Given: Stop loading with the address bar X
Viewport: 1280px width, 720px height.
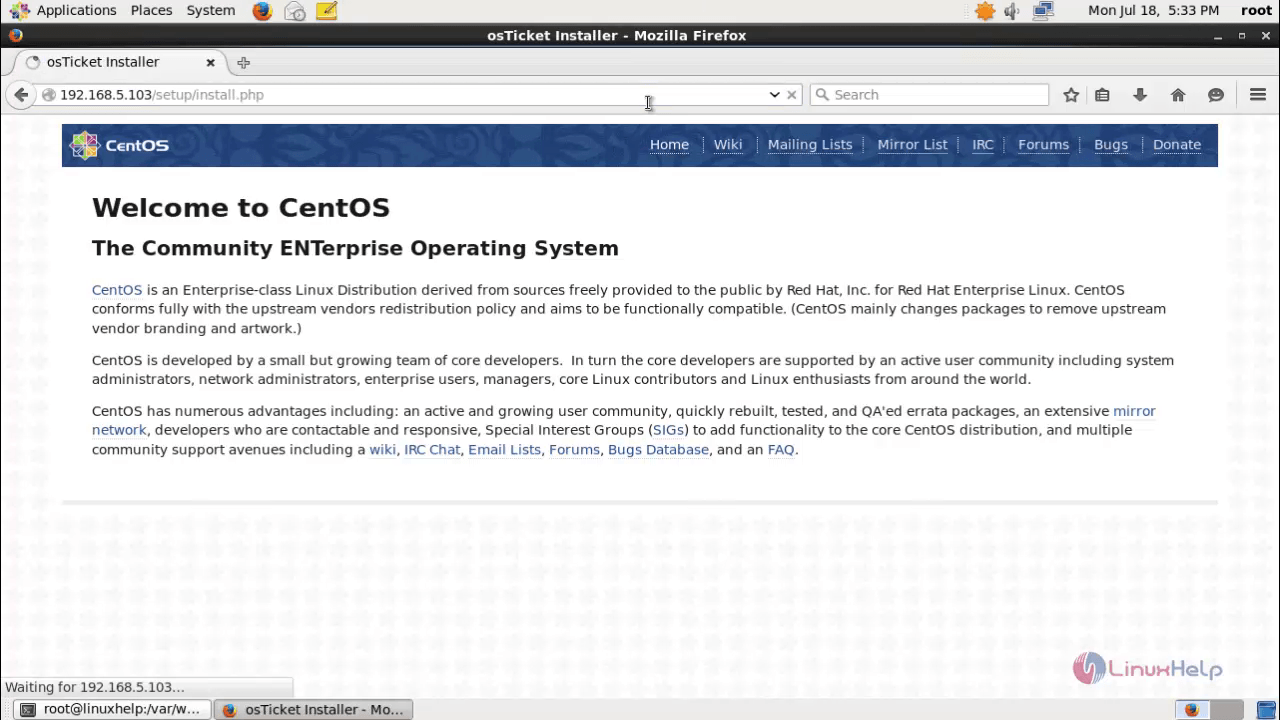Looking at the screenshot, I should coord(792,95).
